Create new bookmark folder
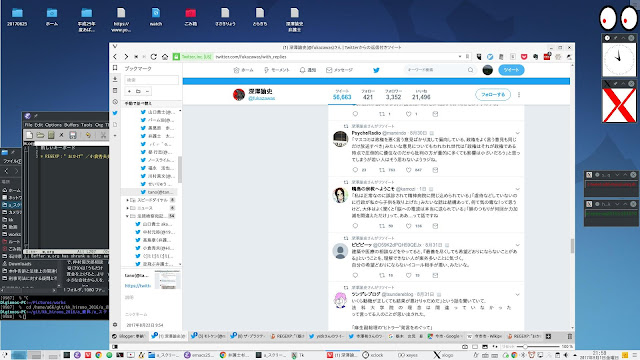 pos(138,91)
